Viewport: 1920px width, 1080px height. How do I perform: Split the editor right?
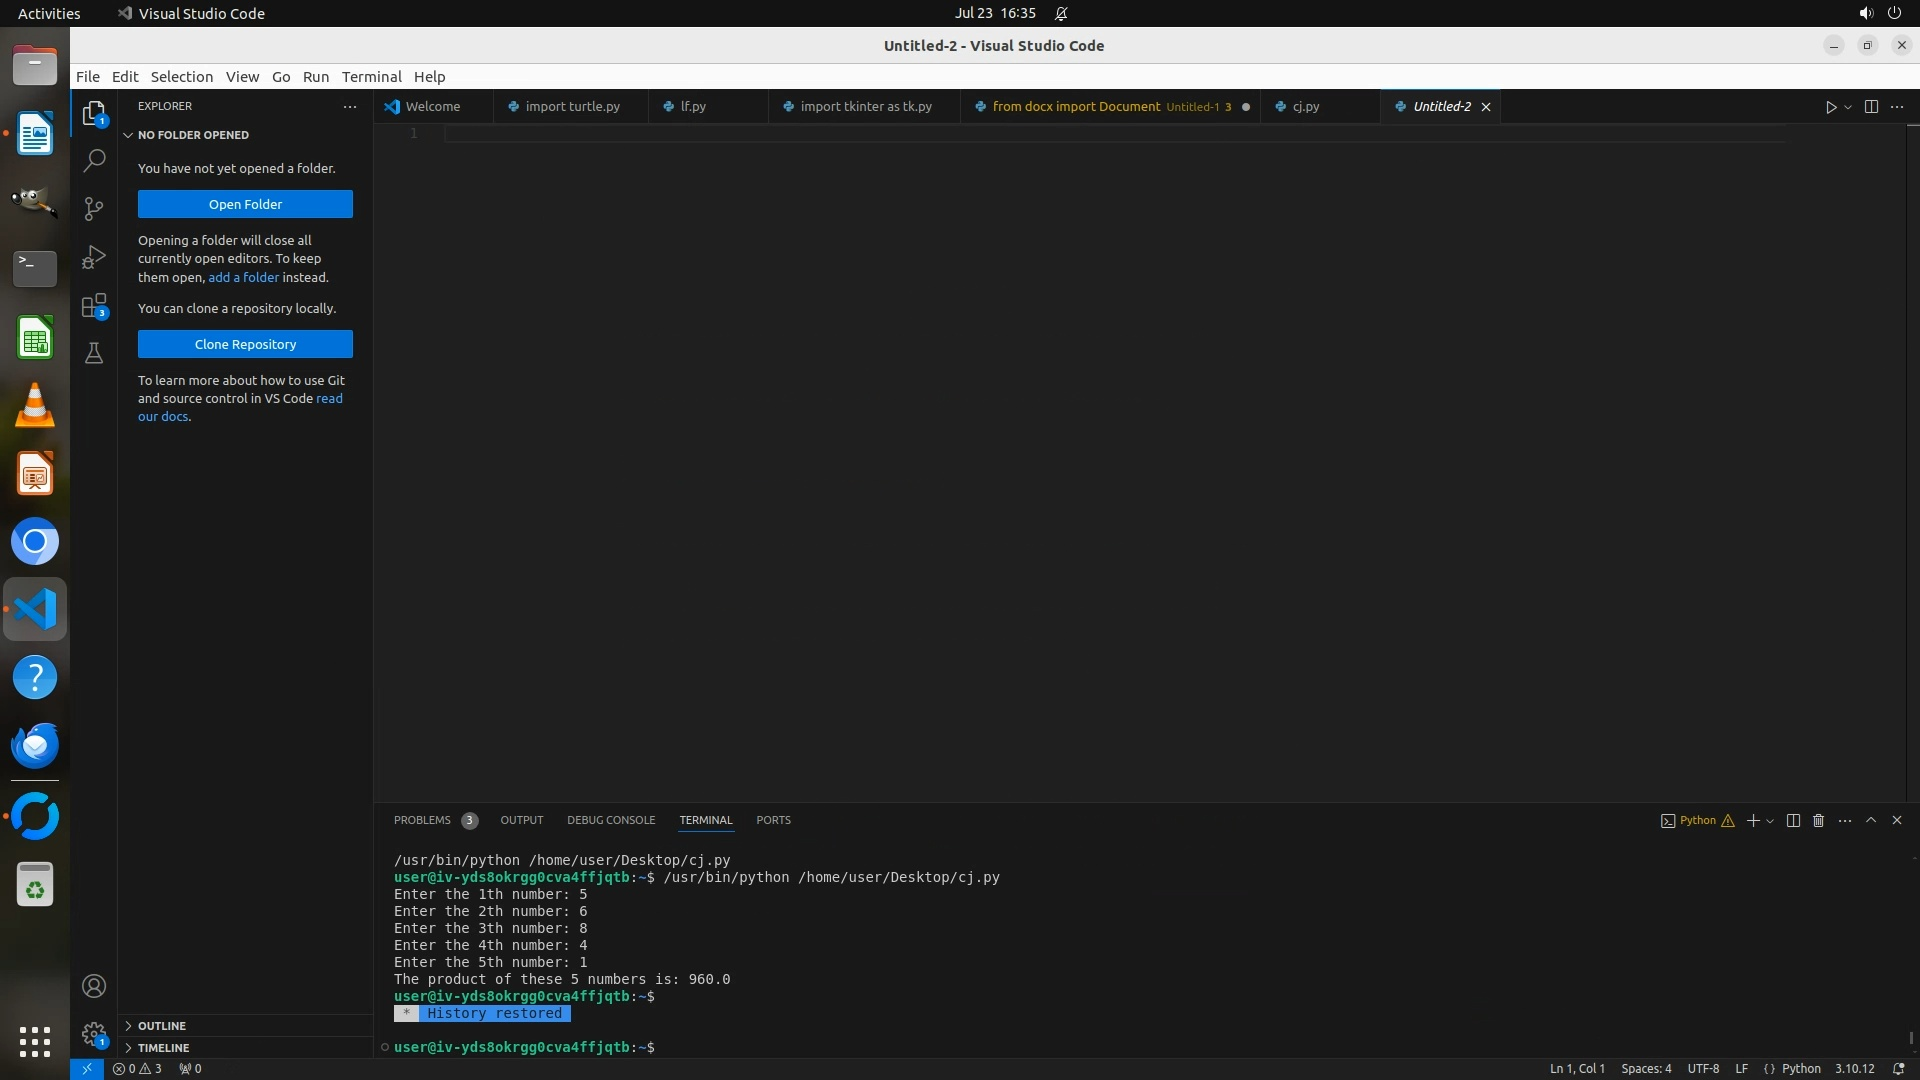click(x=1871, y=107)
